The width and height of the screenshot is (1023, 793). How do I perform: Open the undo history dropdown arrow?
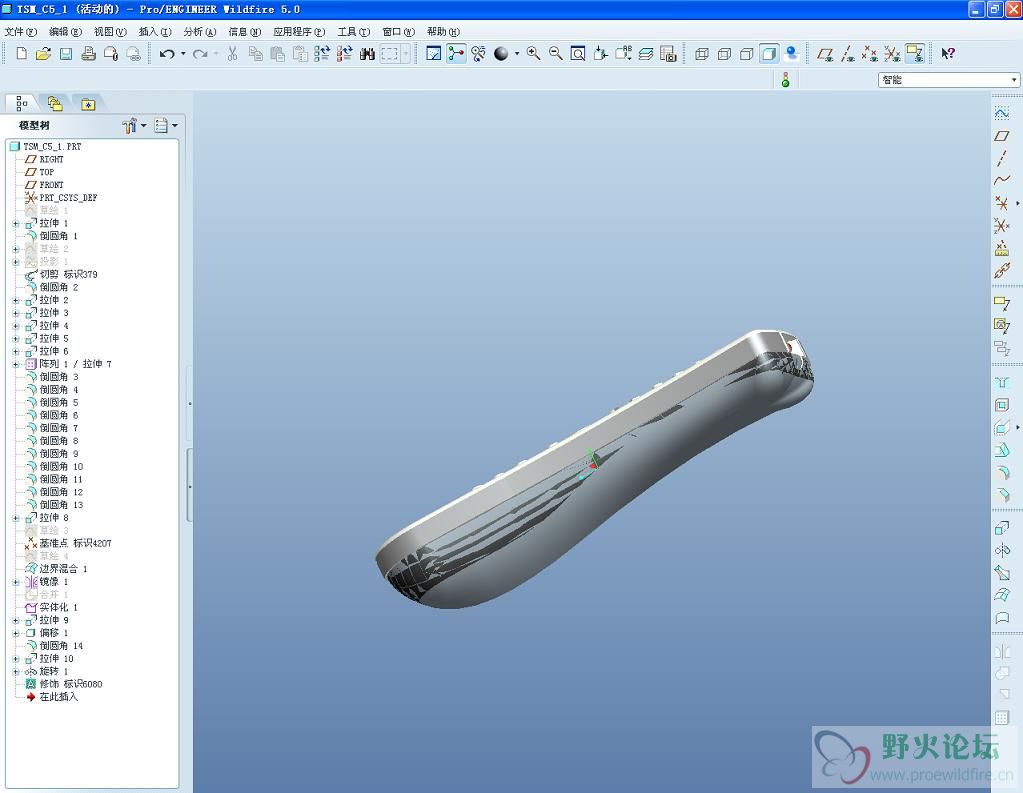point(183,54)
